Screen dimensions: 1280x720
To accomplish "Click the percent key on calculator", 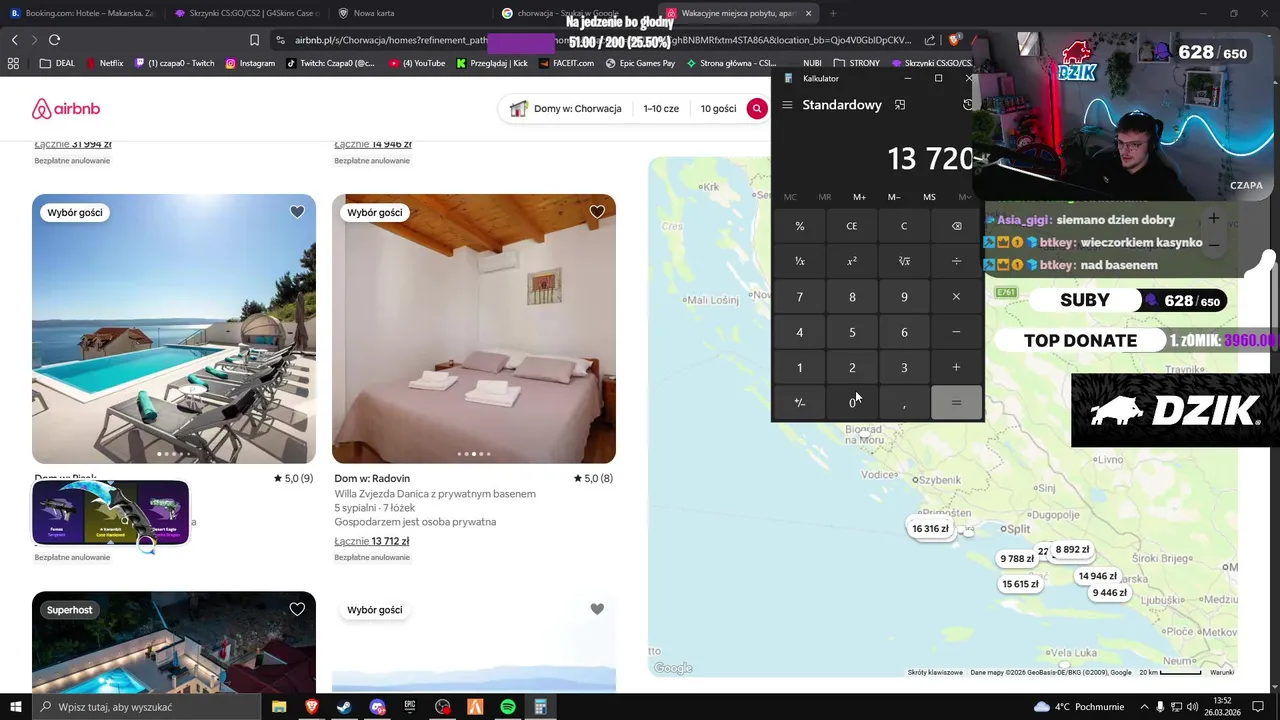I will point(799,226).
